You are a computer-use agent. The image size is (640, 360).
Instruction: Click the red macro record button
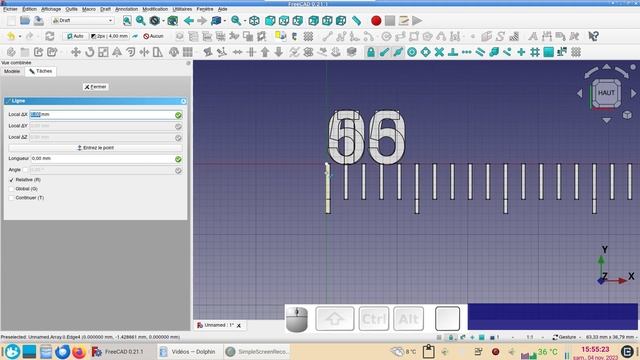coord(376,20)
